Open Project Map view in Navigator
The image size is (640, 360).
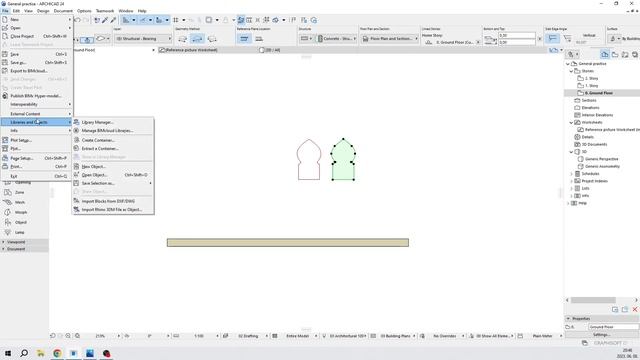[x=605, y=54]
